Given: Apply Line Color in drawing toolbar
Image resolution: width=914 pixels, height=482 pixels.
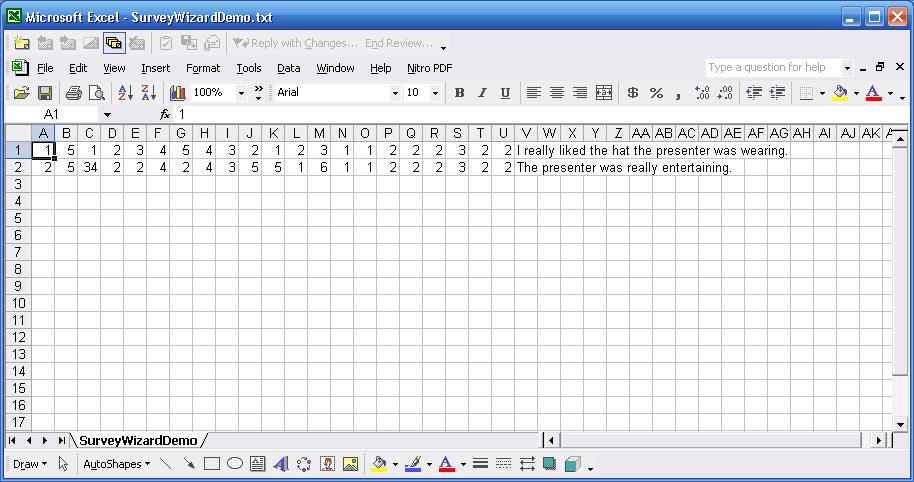Looking at the screenshot, I should tap(413, 464).
